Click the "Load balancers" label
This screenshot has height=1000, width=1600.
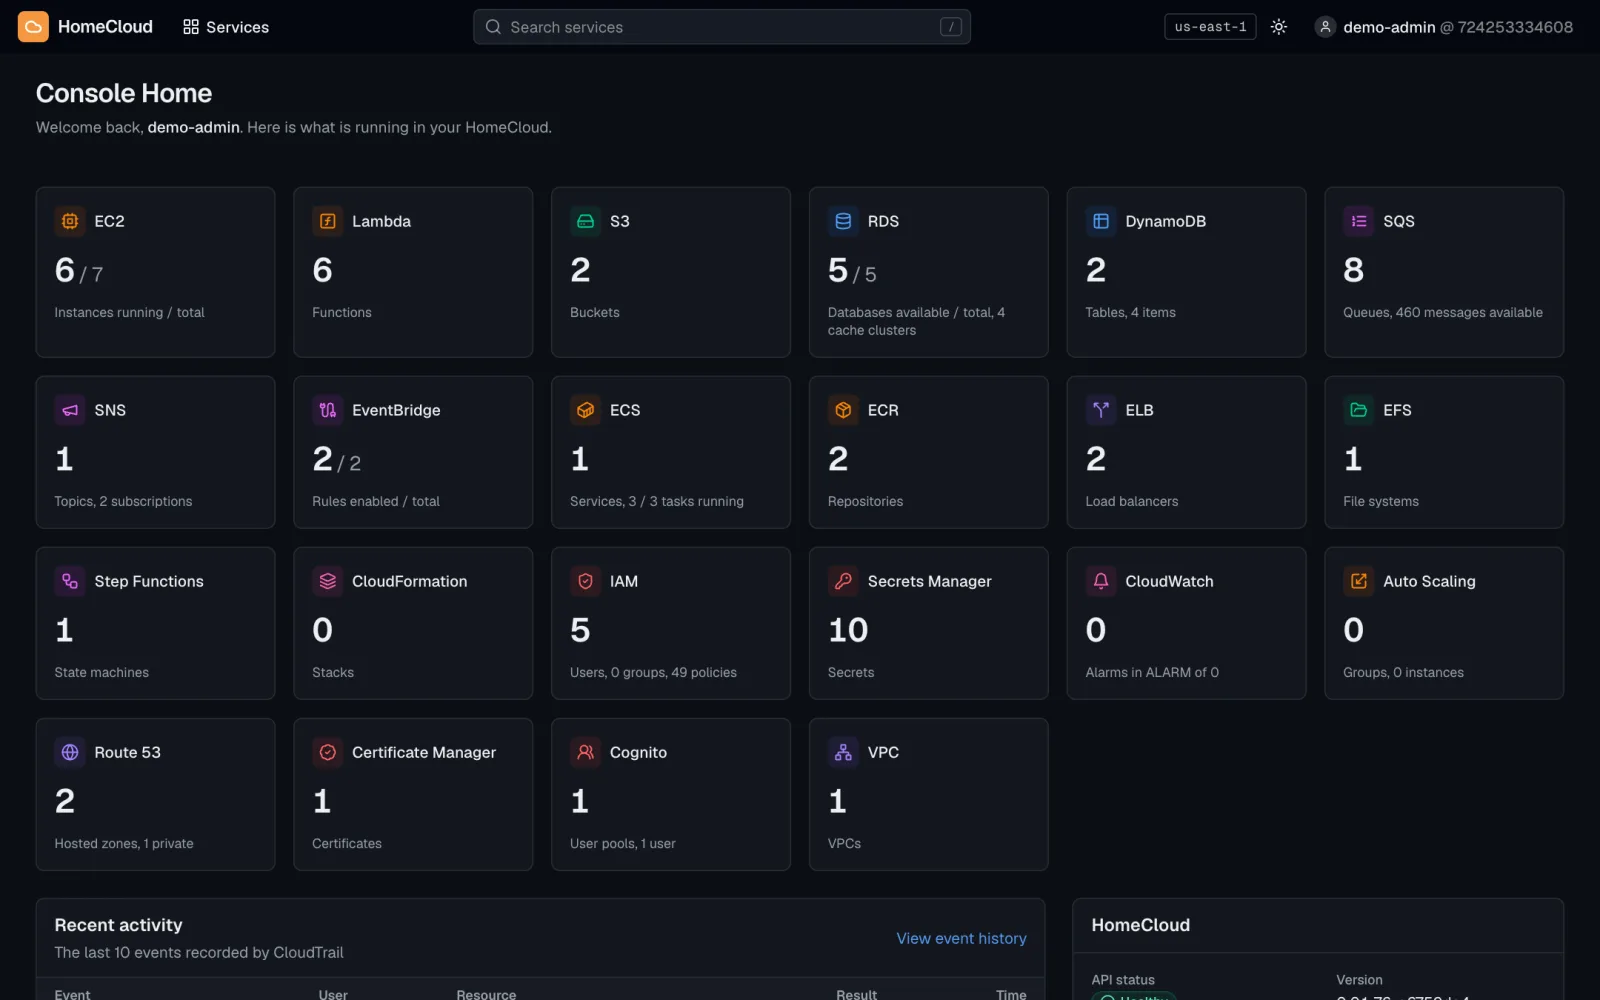tap(1131, 502)
